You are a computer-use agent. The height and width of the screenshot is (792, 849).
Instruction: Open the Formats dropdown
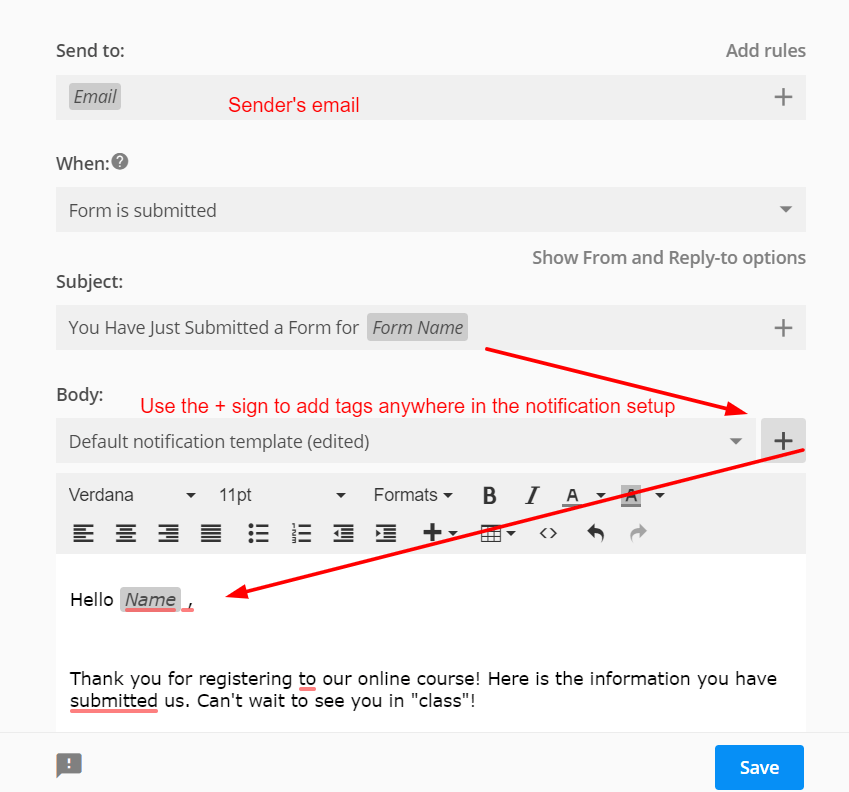413,495
